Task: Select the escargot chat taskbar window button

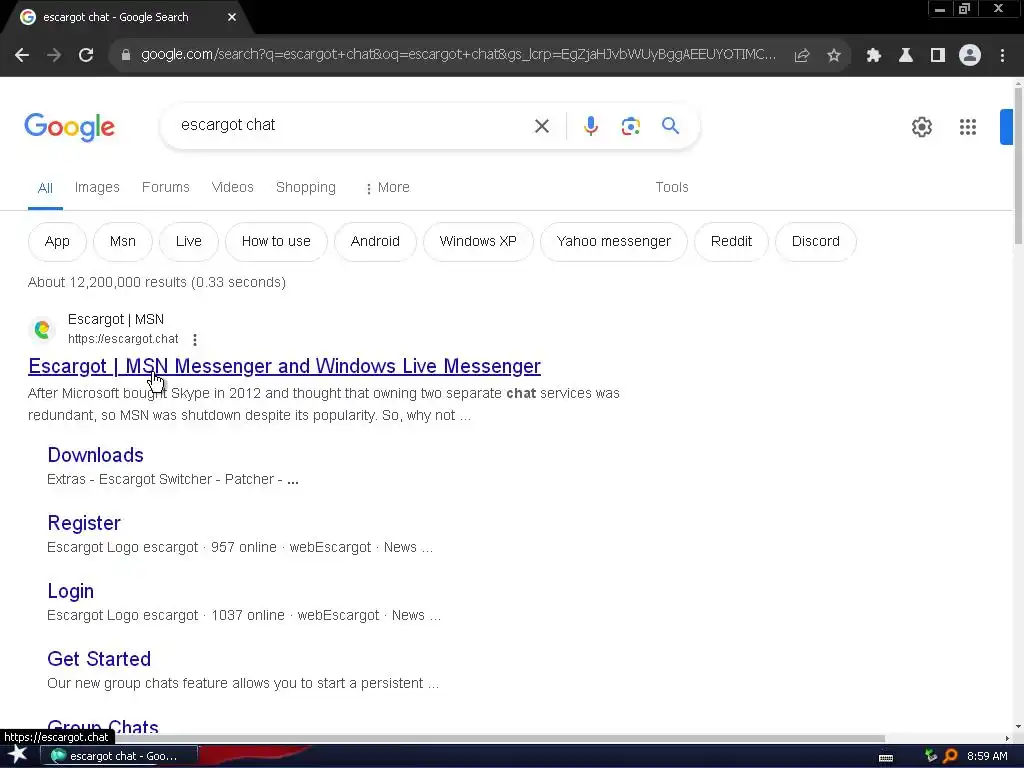Action: [x=120, y=756]
